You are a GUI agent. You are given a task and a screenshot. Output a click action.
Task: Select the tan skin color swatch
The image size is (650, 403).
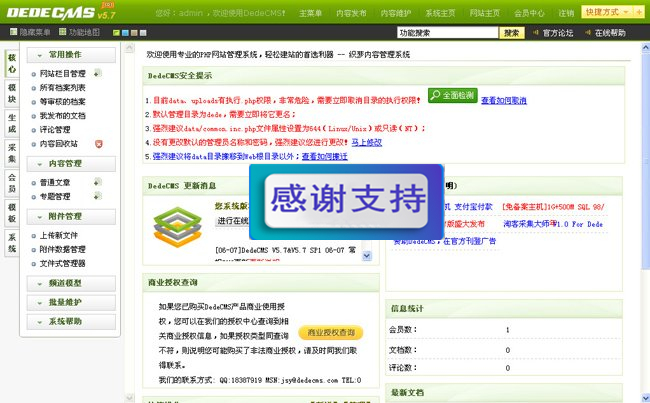(x=134, y=33)
